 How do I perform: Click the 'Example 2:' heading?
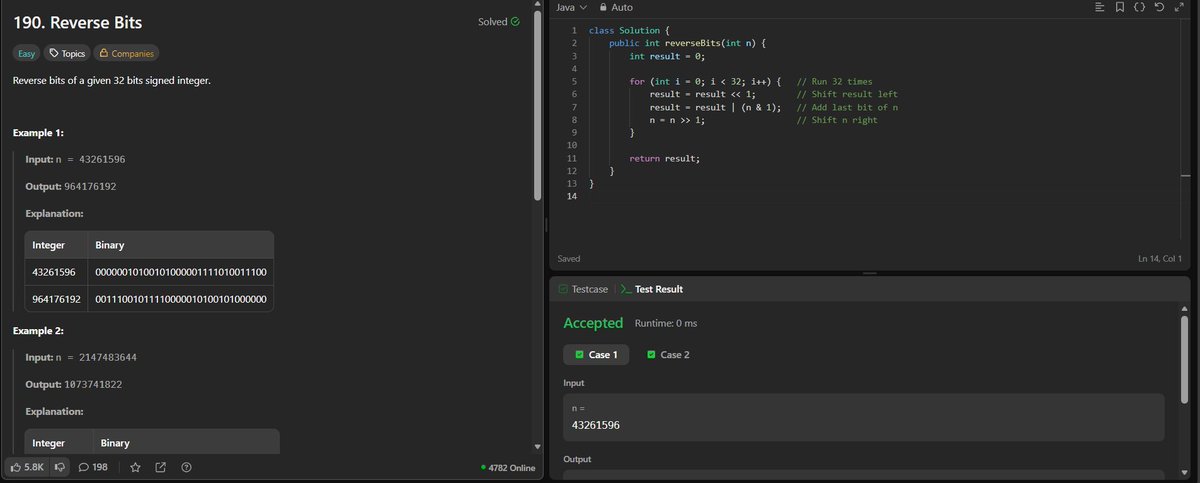39,330
